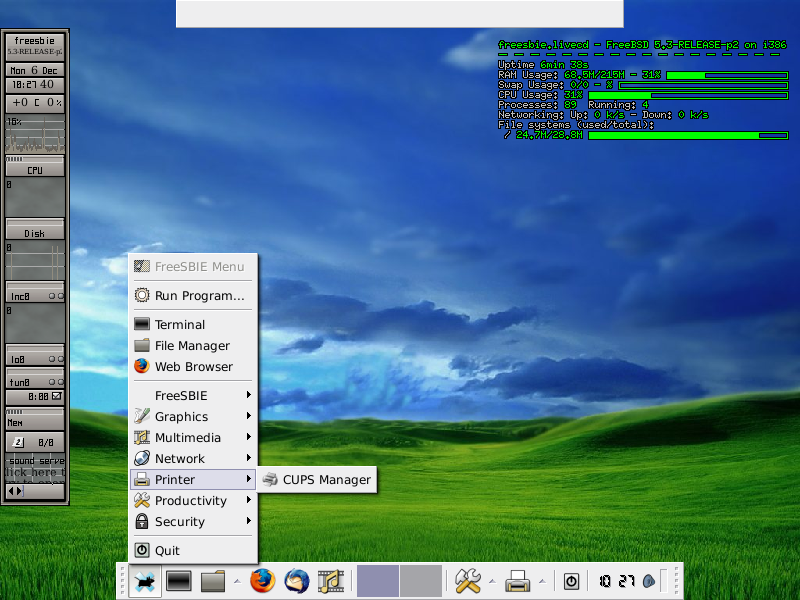Open the Xfce mouse menu button on panel
The width and height of the screenshot is (800, 600).
tap(145, 581)
